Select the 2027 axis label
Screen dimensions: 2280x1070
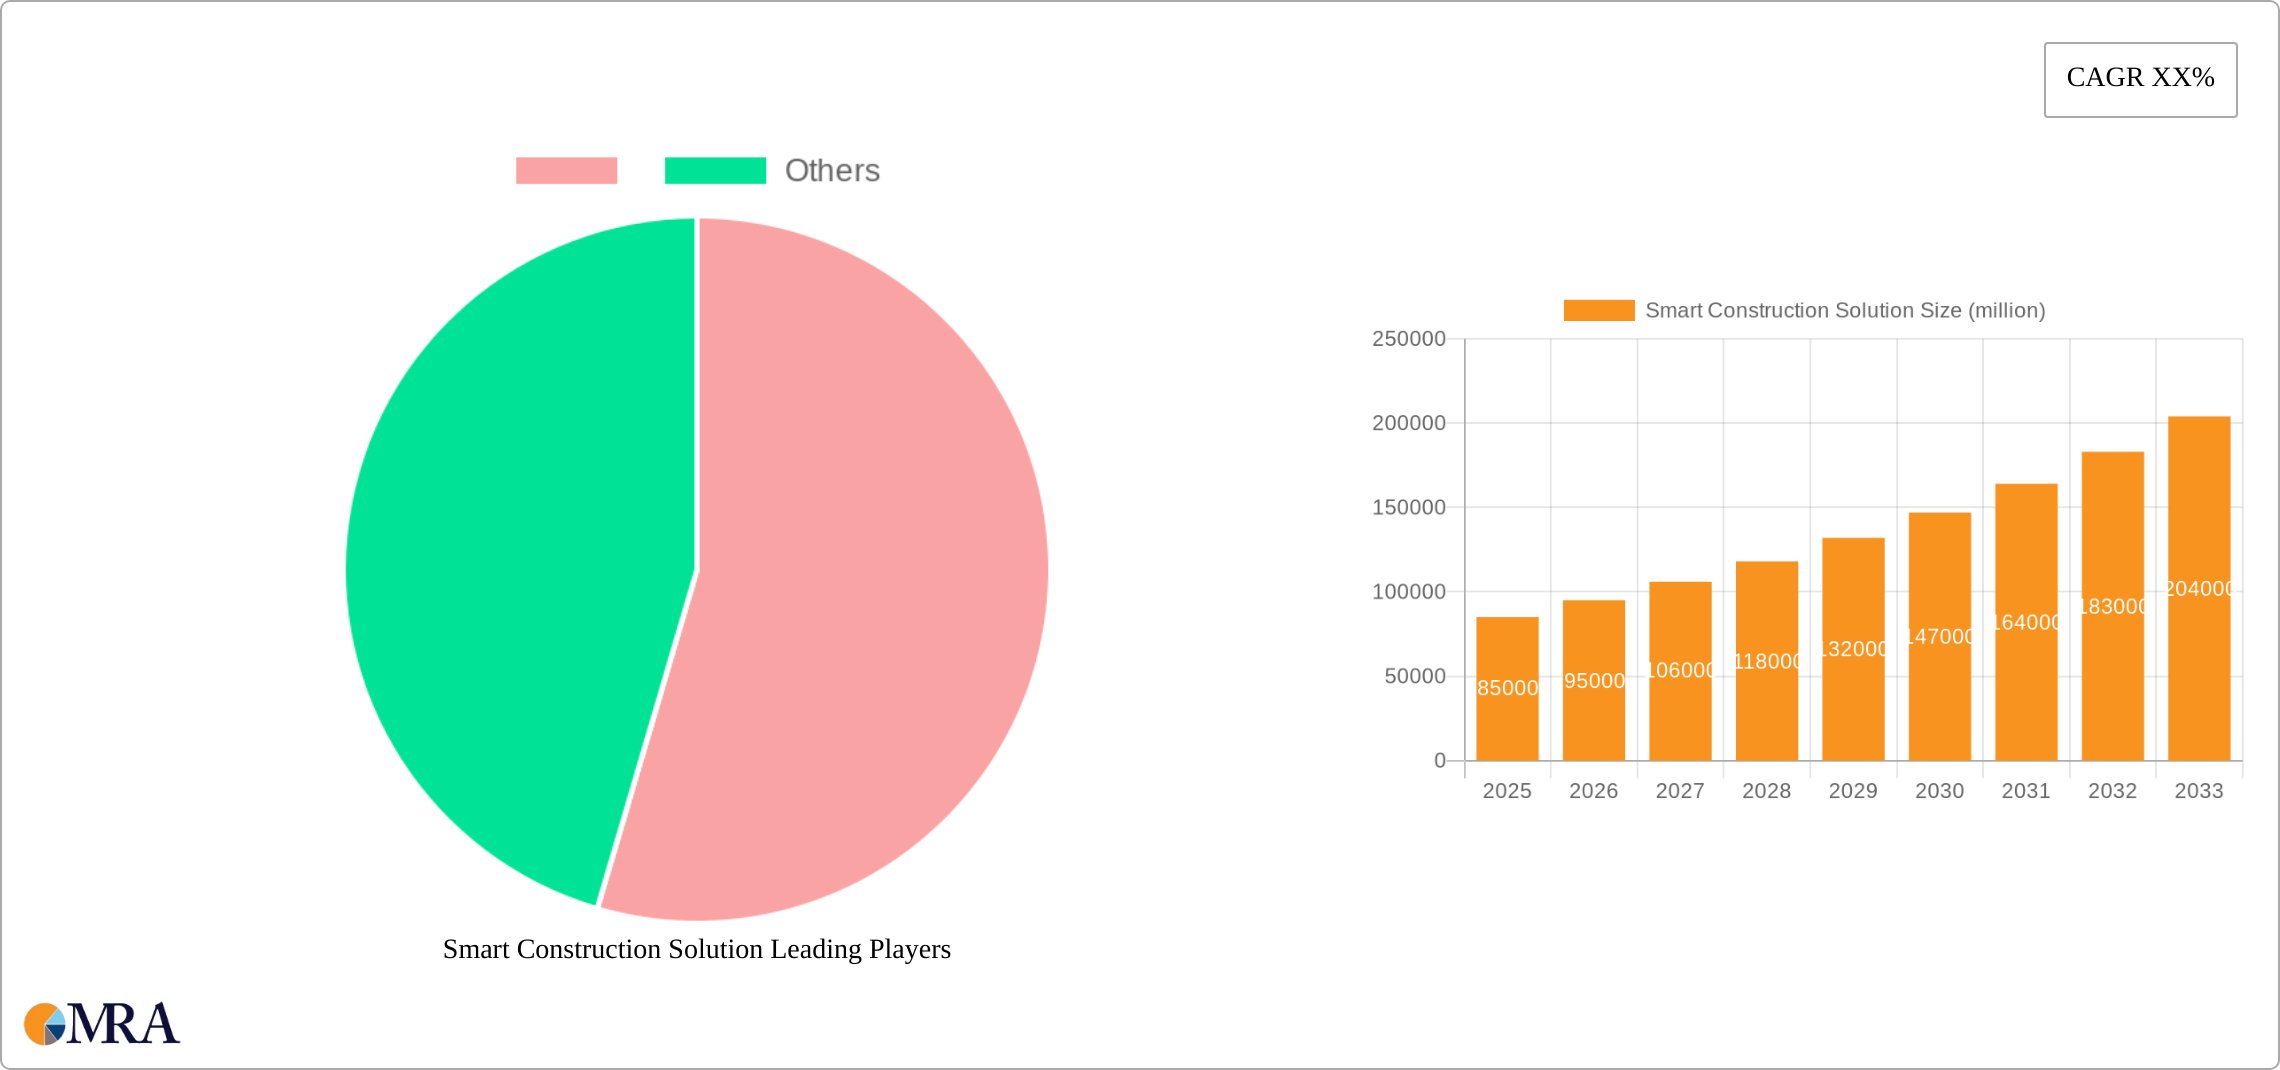click(1680, 791)
